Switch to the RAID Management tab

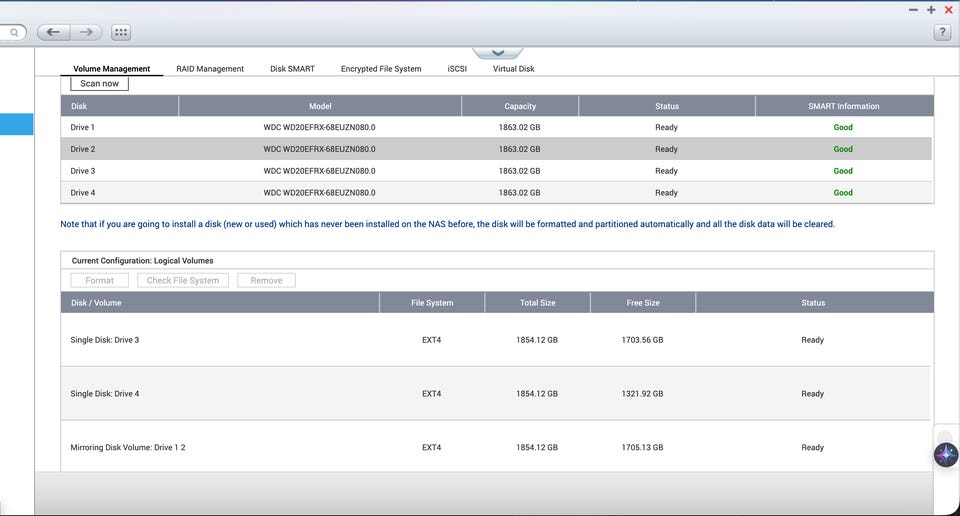(210, 69)
